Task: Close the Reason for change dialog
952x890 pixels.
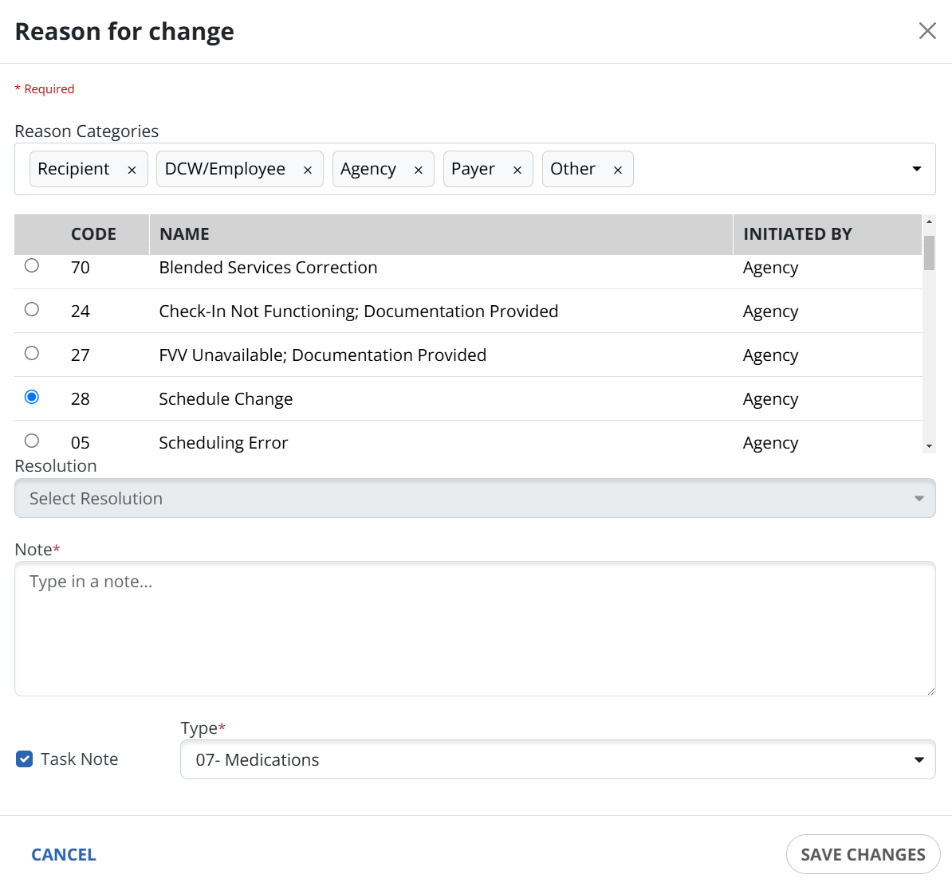Action: tap(927, 31)
